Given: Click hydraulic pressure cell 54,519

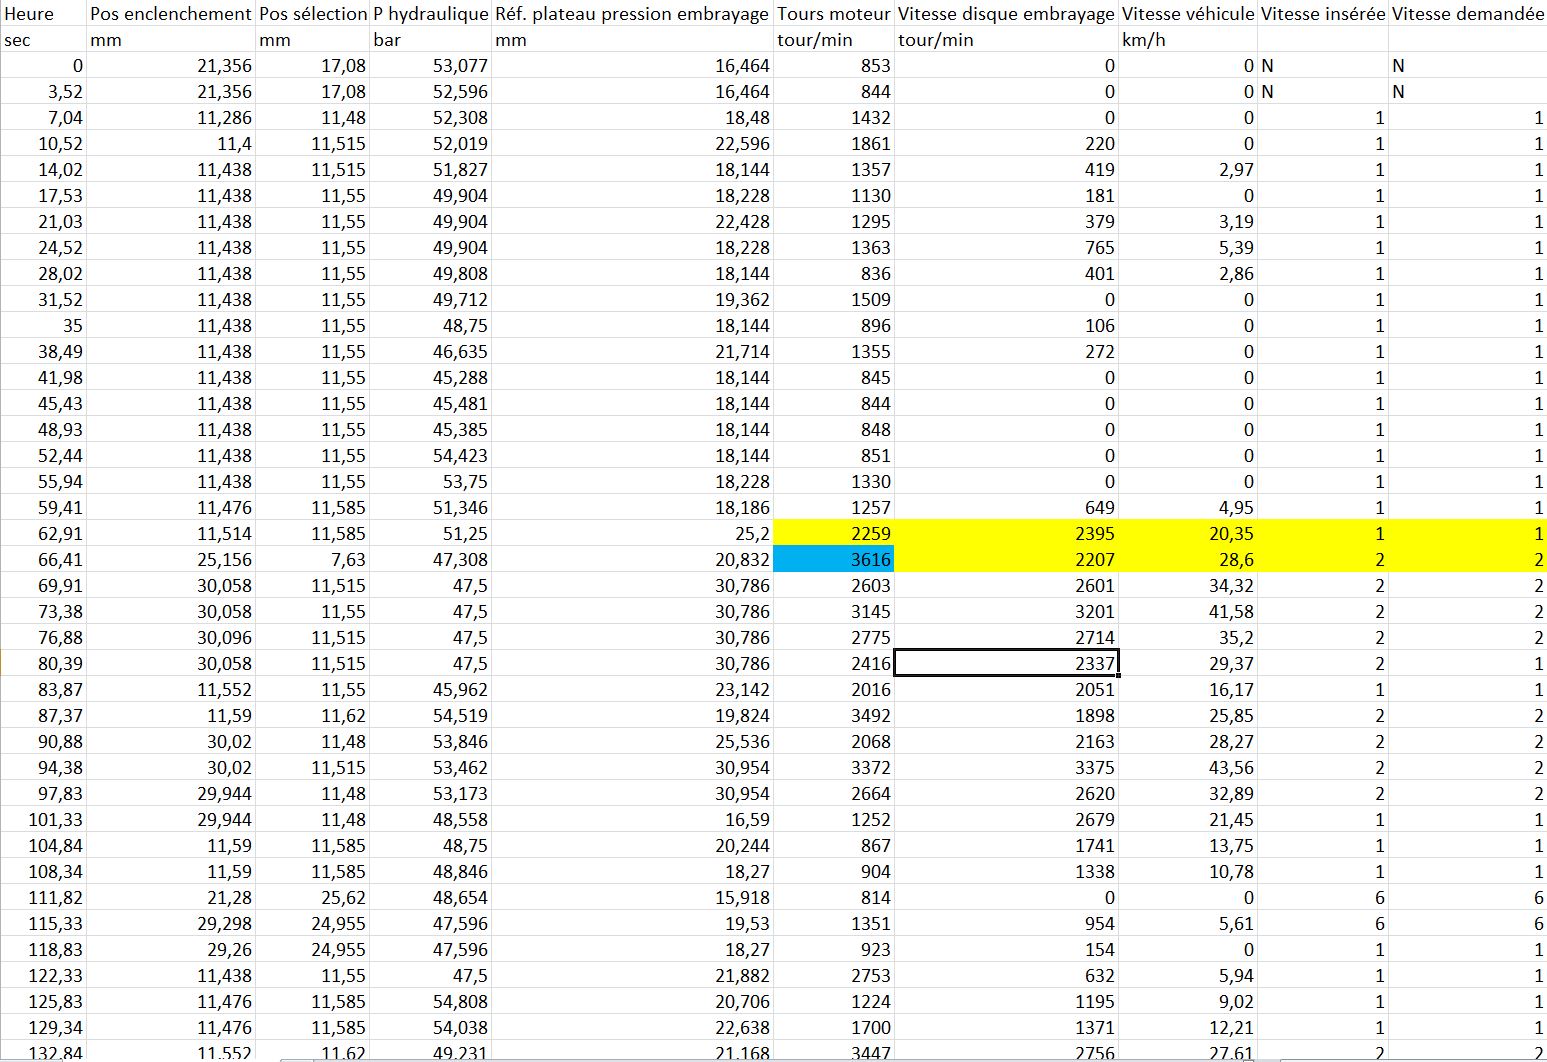Looking at the screenshot, I should coord(431,715).
